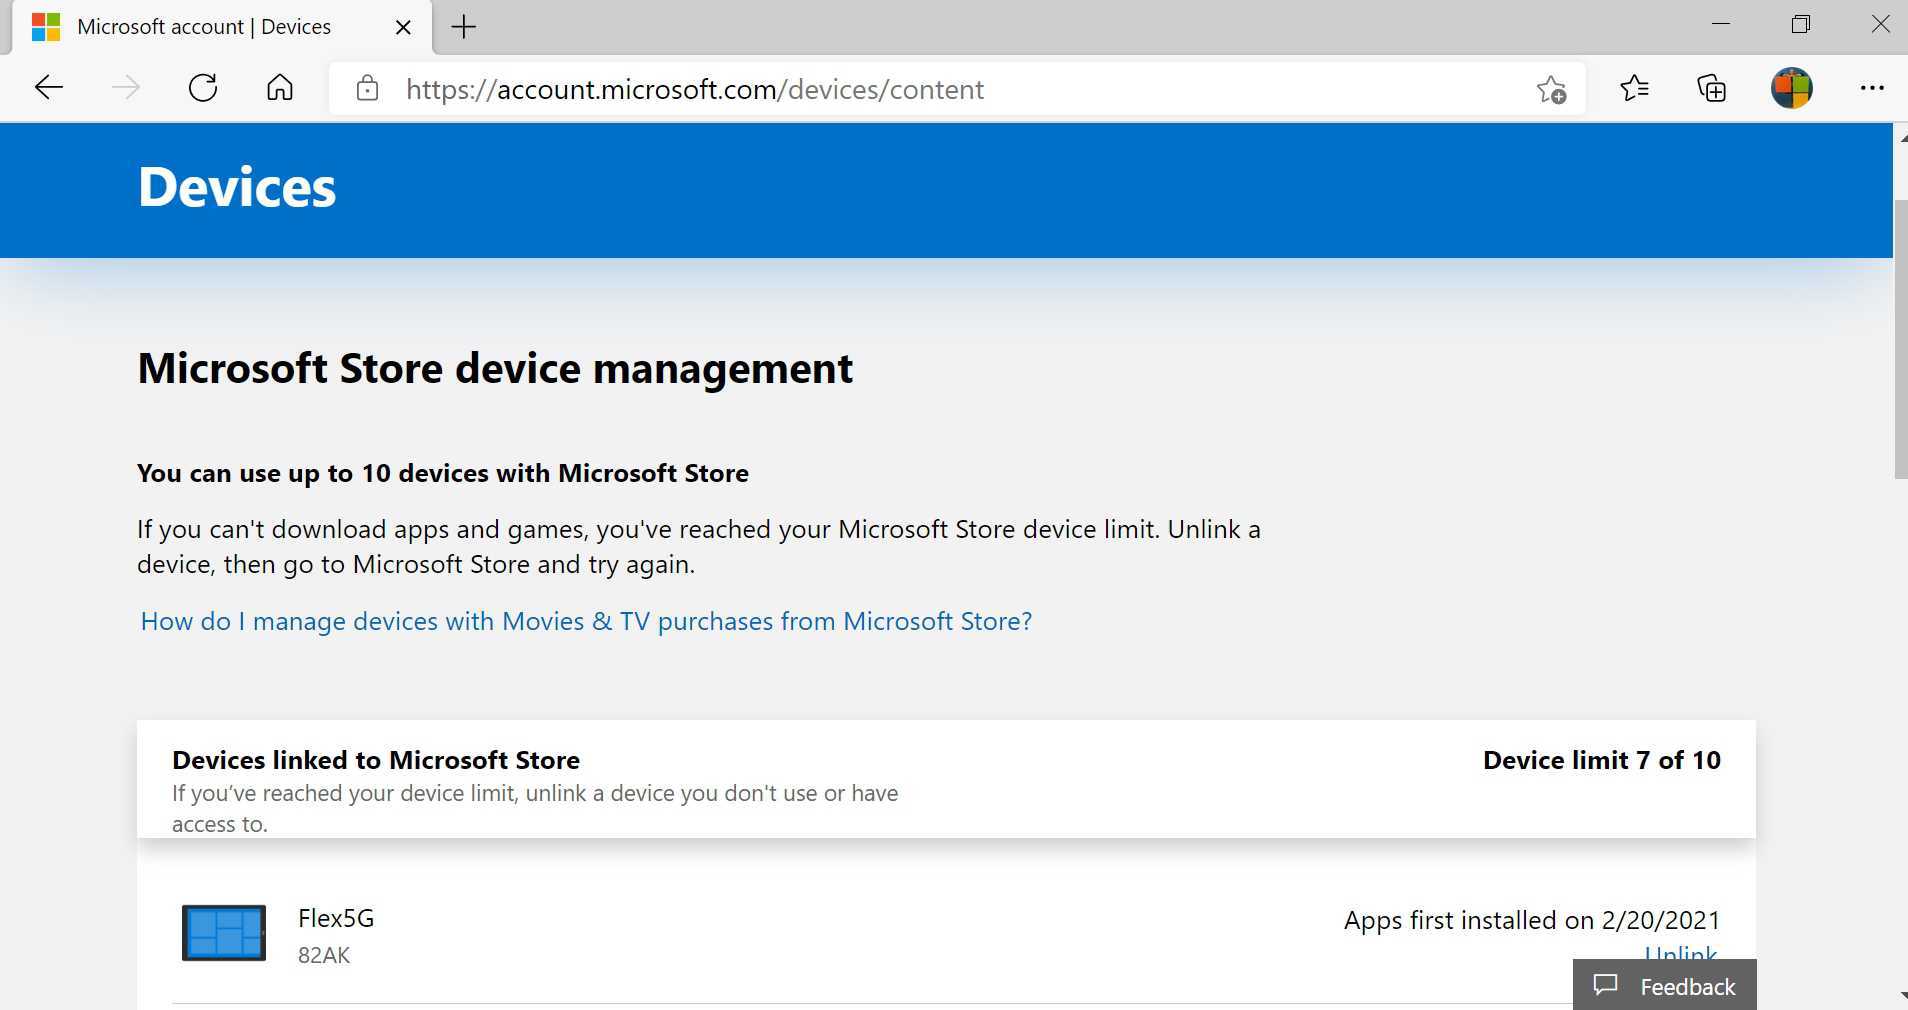Open Movies & TV device management help link
The width and height of the screenshot is (1908, 1010).
click(x=586, y=621)
